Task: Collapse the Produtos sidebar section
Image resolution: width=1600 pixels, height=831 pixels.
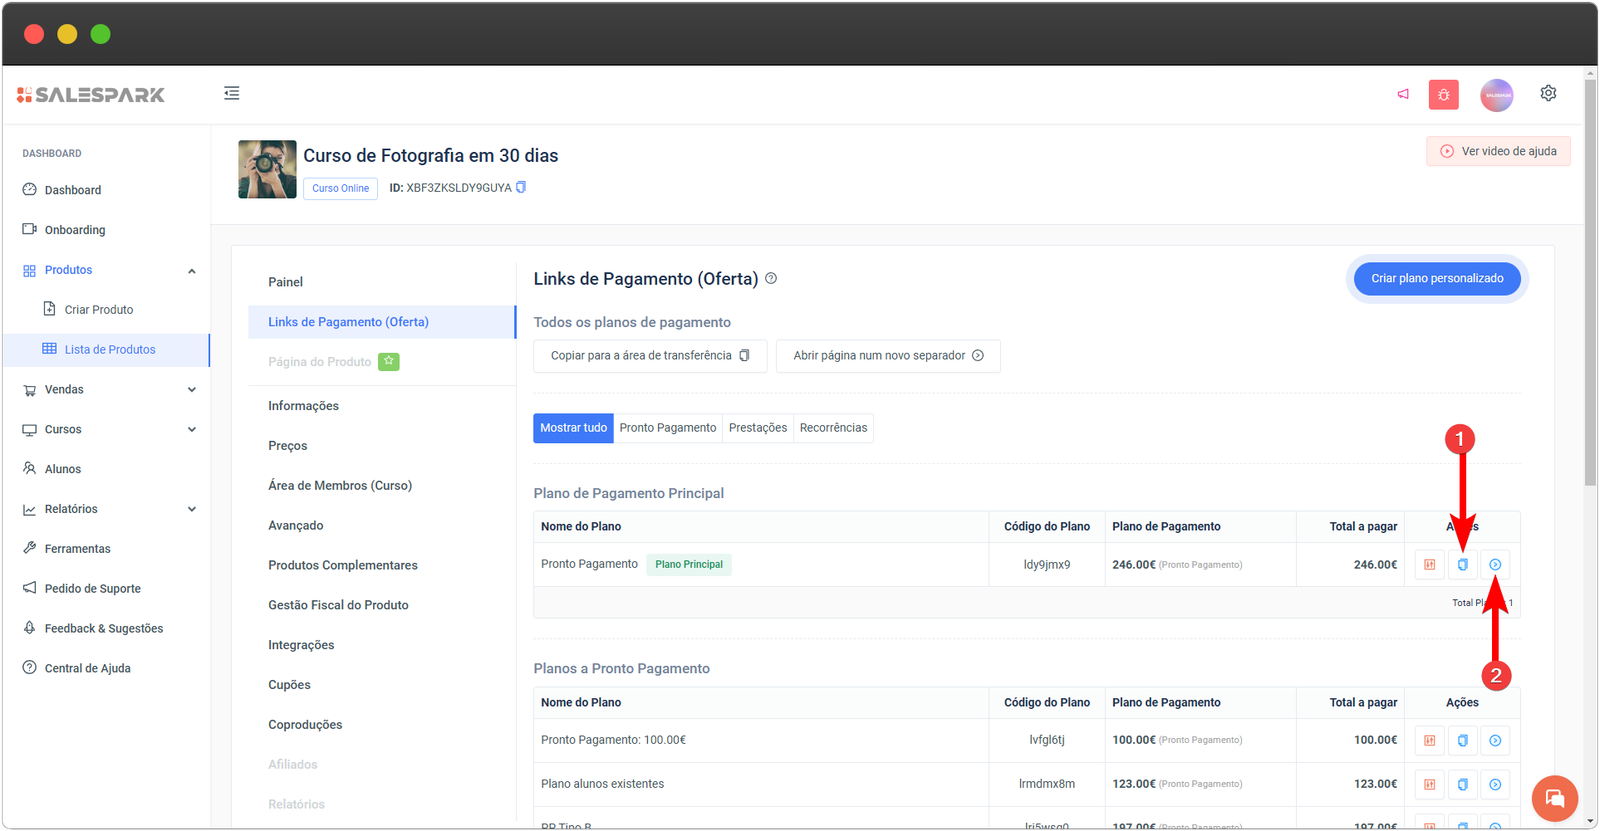Action: click(x=191, y=271)
